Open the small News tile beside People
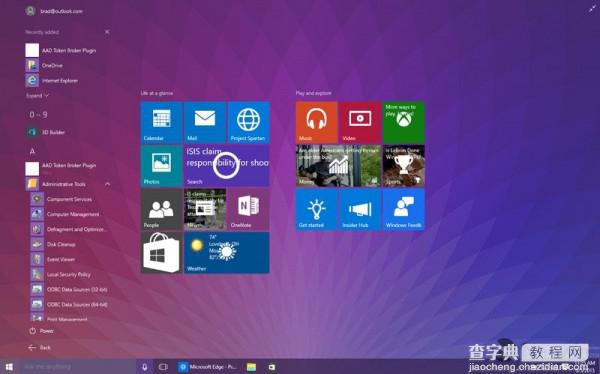This screenshot has width=600, height=374. click(205, 209)
